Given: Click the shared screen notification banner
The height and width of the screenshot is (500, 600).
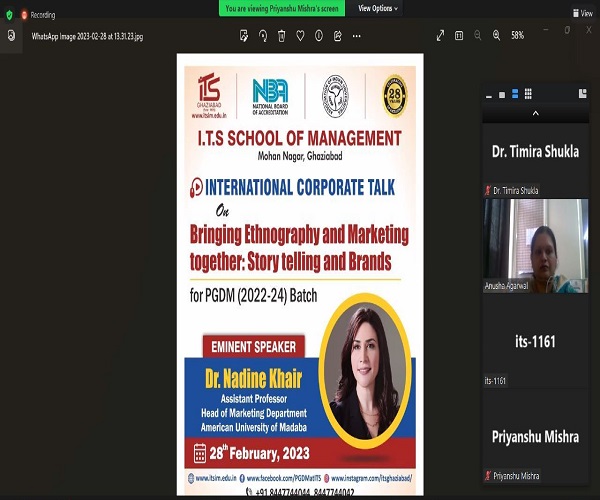Looking at the screenshot, I should [x=282, y=8].
